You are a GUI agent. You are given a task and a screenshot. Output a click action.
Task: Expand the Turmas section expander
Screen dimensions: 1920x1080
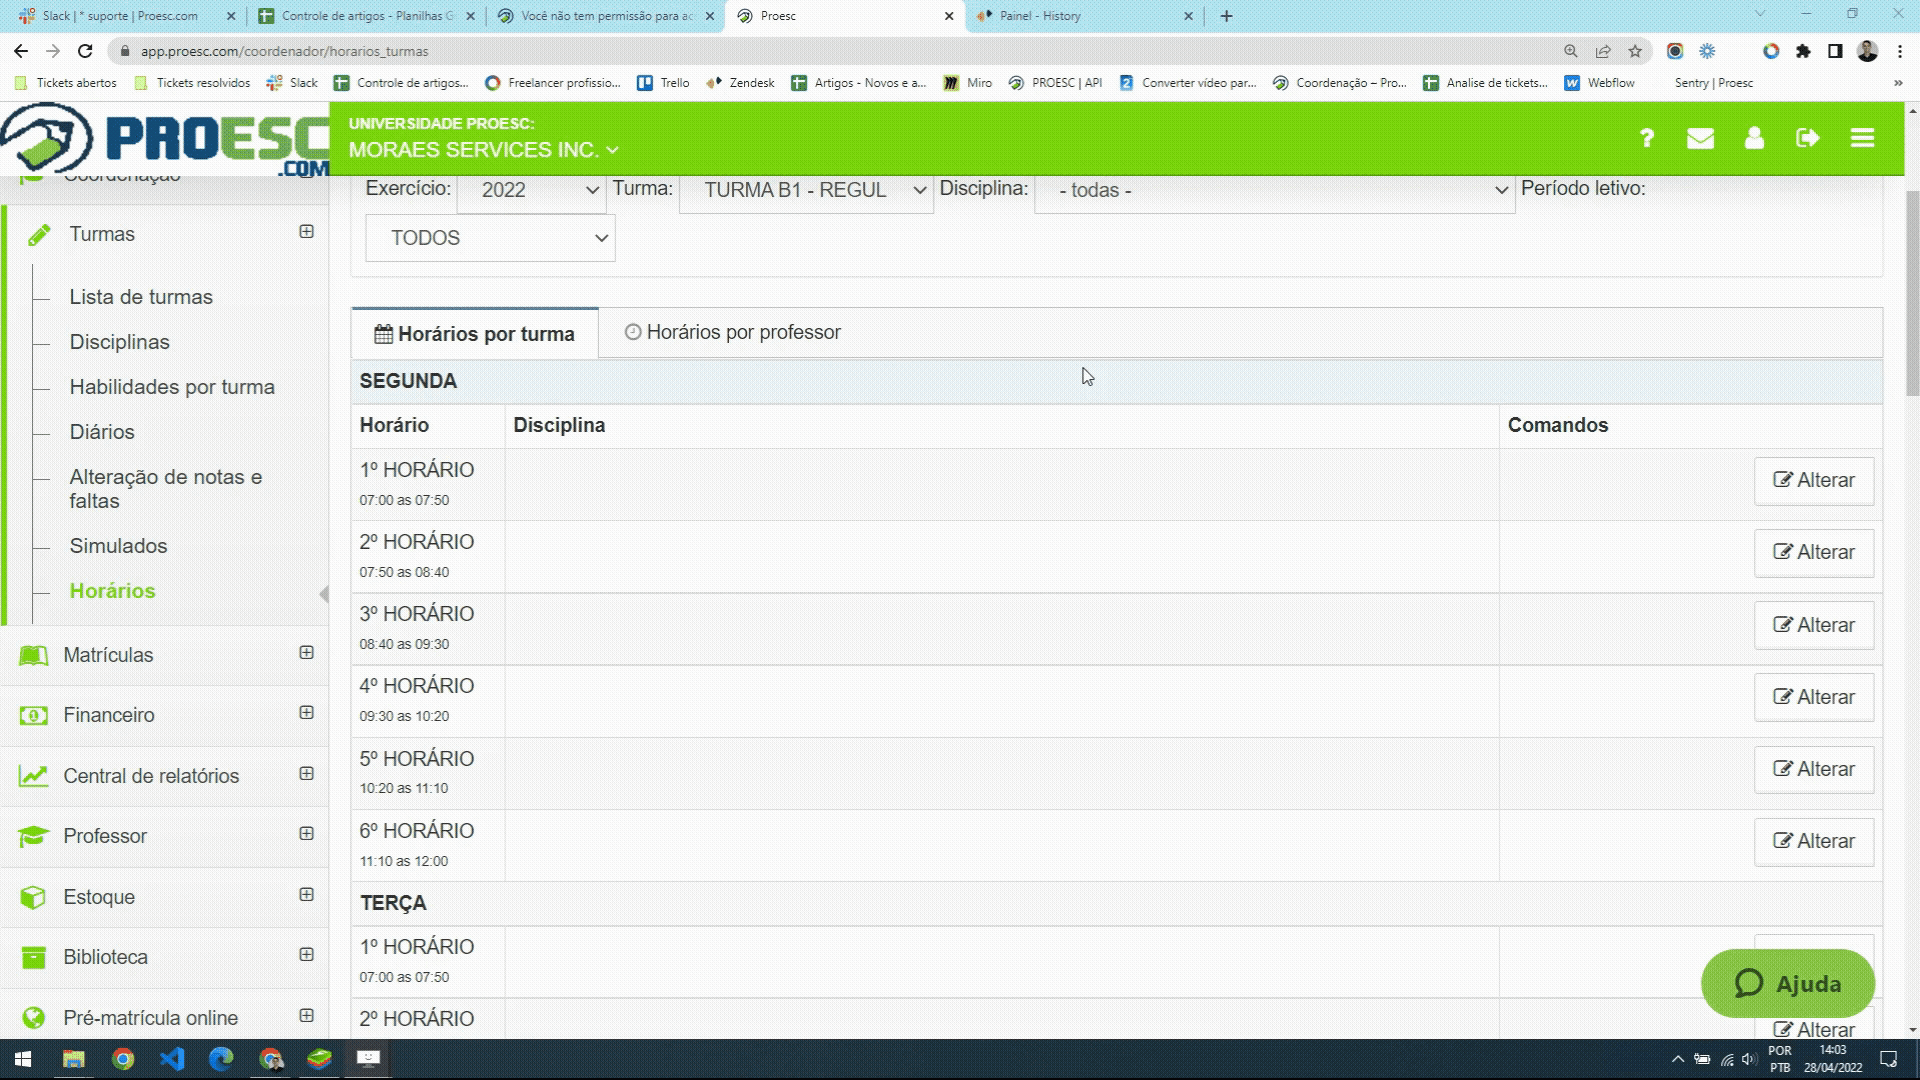tap(307, 232)
